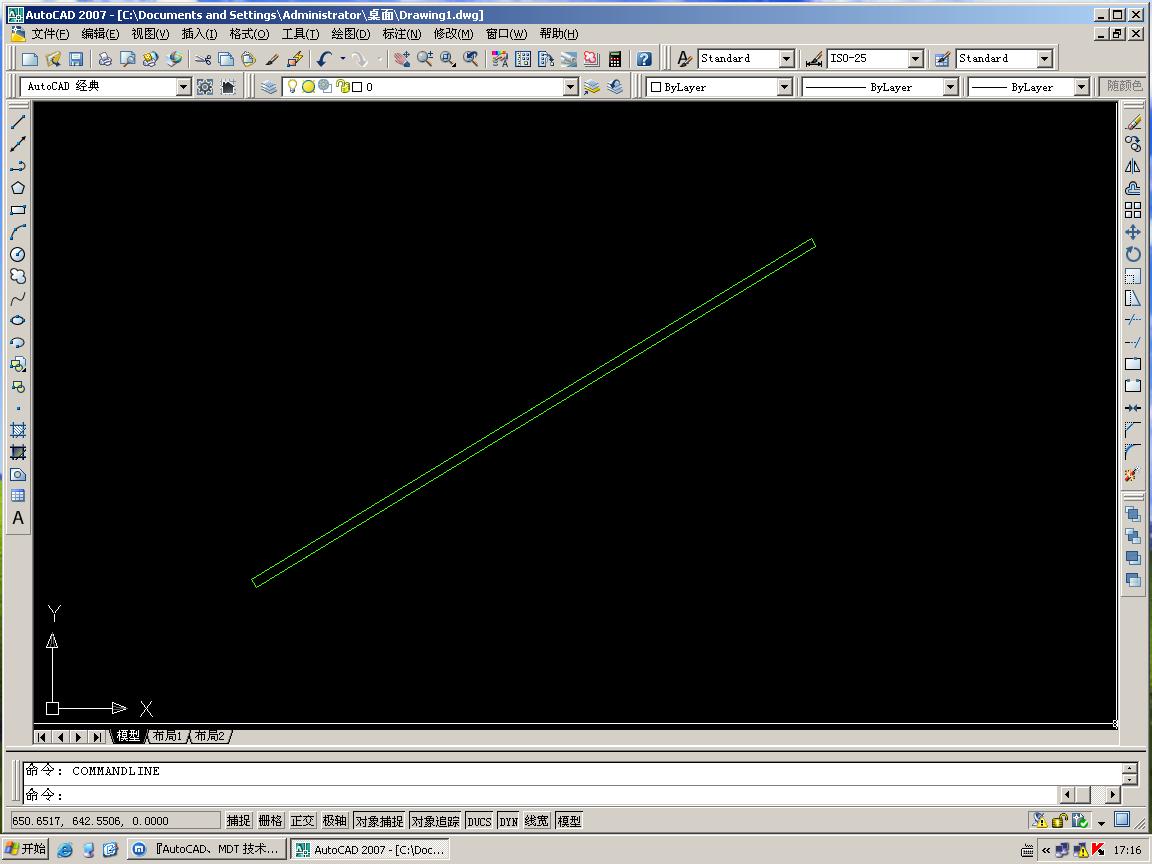The height and width of the screenshot is (864, 1152).
Task: Select the Hatch tool
Action: tap(18, 431)
